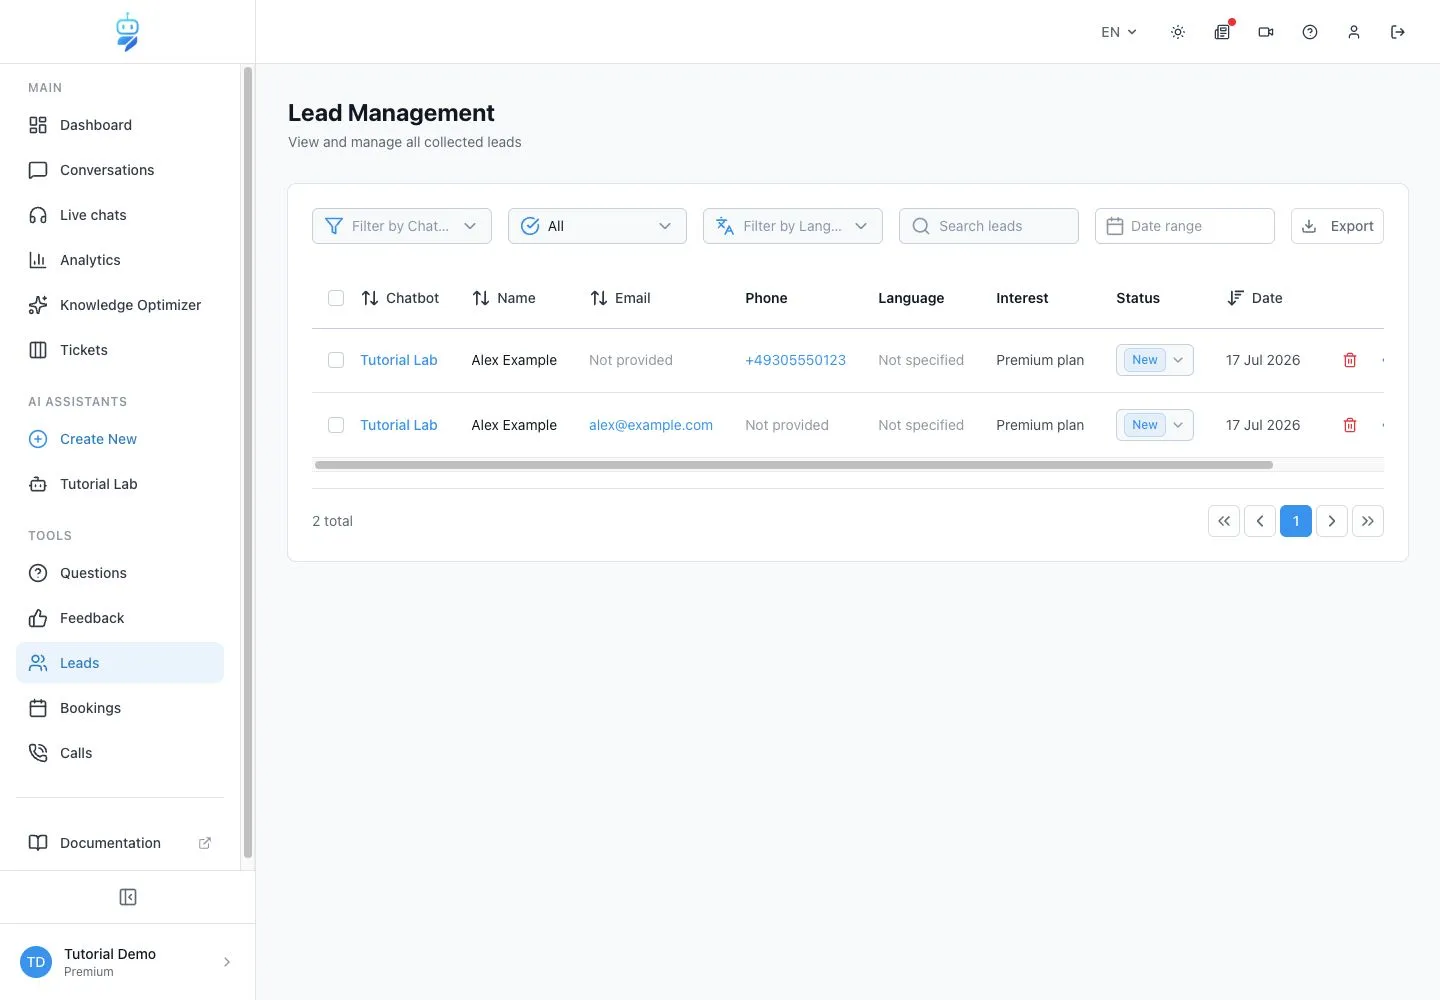The image size is (1440, 1000).
Task: Click phone number +49305550123 link
Action: 795,360
